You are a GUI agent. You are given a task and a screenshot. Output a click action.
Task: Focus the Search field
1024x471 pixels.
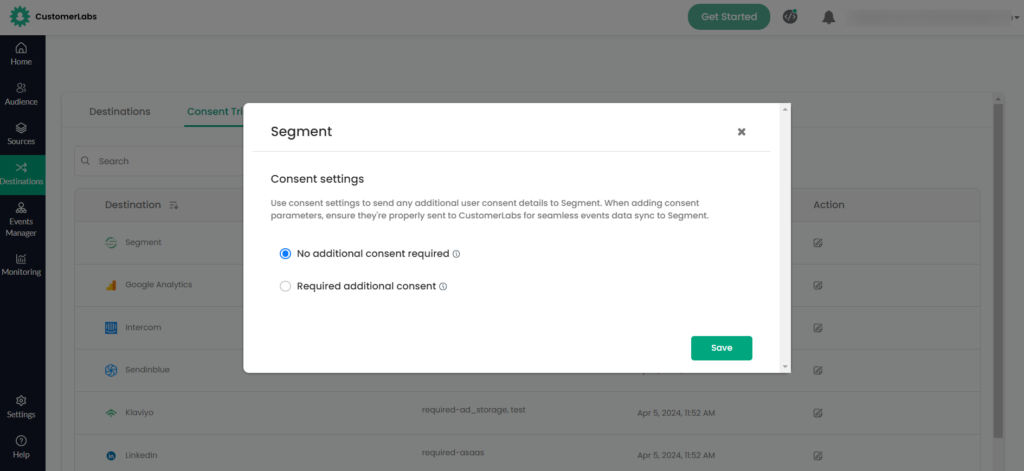coord(159,161)
